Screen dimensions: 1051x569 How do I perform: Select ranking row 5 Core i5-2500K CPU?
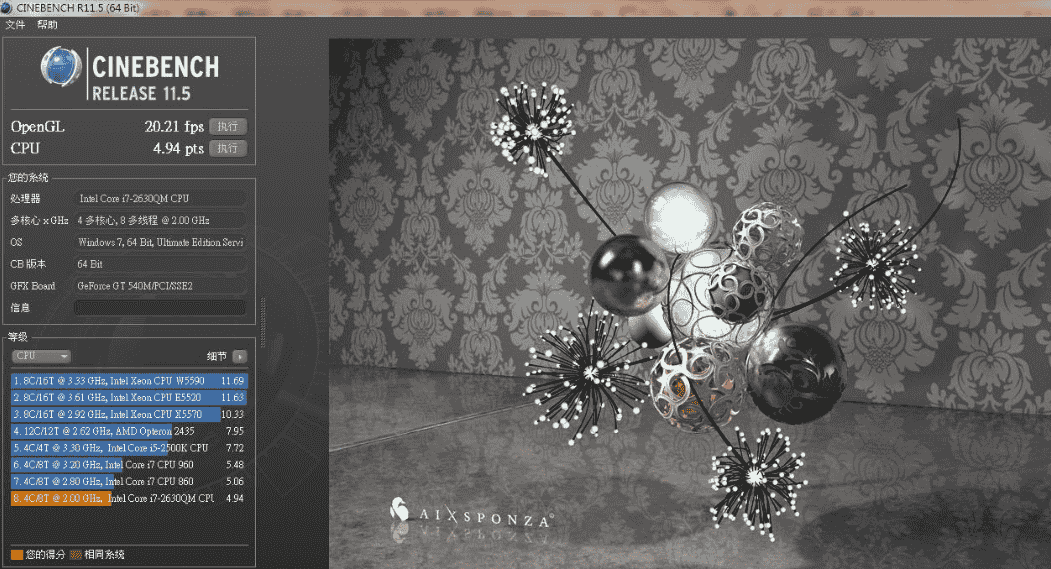pyautogui.click(x=129, y=448)
